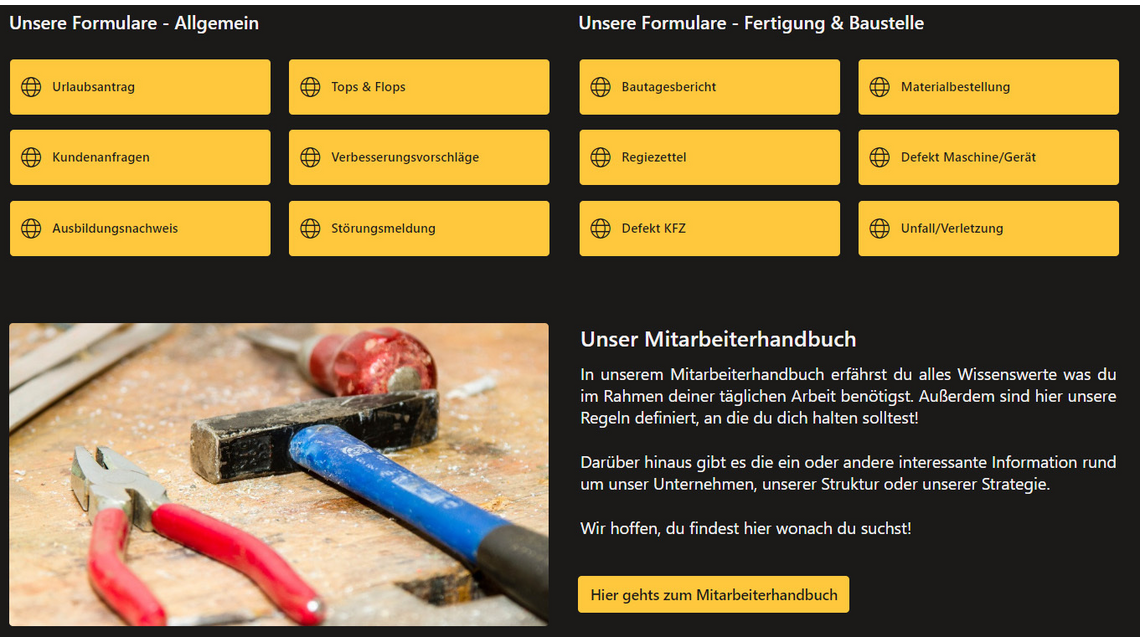Go to Hier gehts zum Mitarbeiterhandbuch

[x=713, y=595]
